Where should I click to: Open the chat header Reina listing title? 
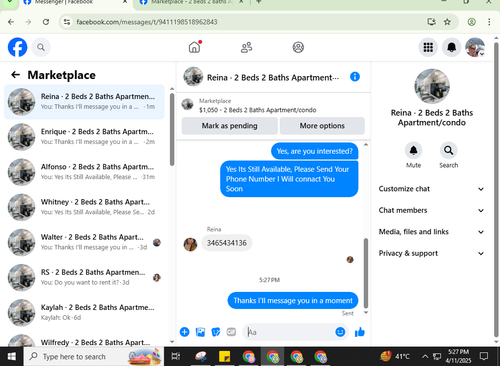click(273, 78)
